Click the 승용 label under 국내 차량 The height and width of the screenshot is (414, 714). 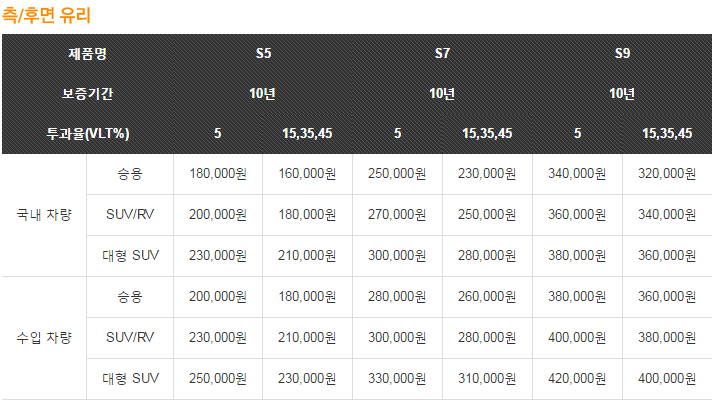pos(130,174)
